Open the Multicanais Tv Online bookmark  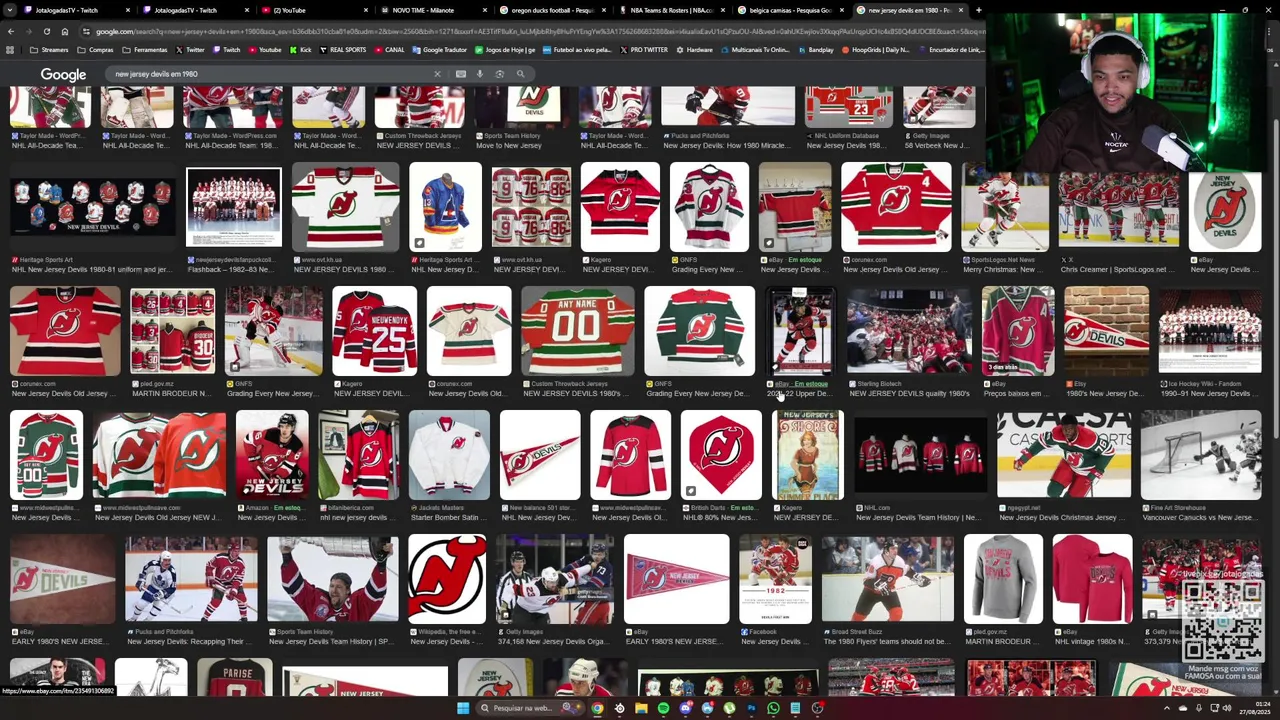(756, 49)
